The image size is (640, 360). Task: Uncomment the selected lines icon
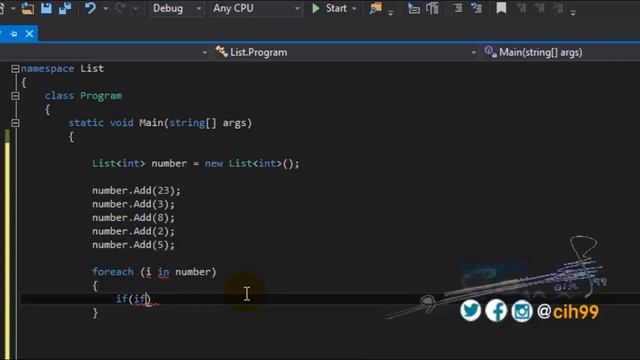[476, 8]
